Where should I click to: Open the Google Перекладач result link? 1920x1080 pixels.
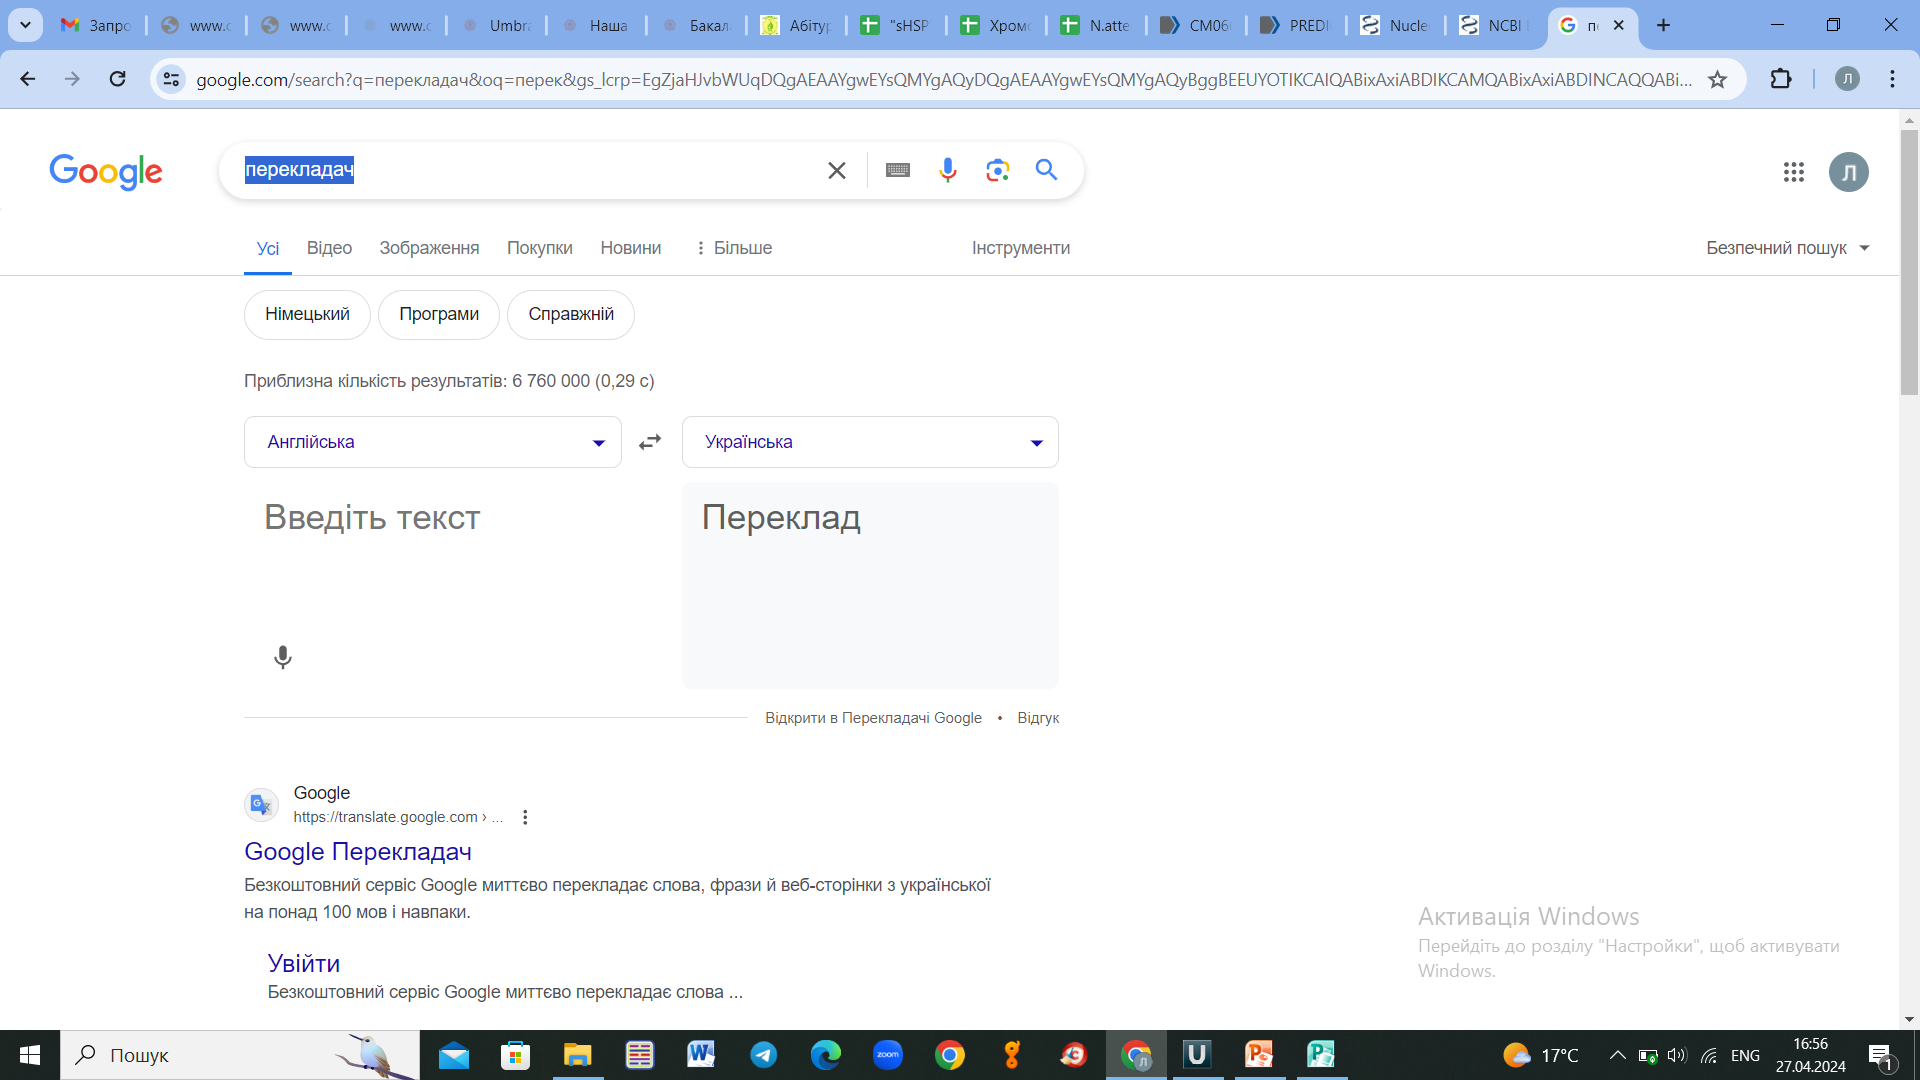358,852
